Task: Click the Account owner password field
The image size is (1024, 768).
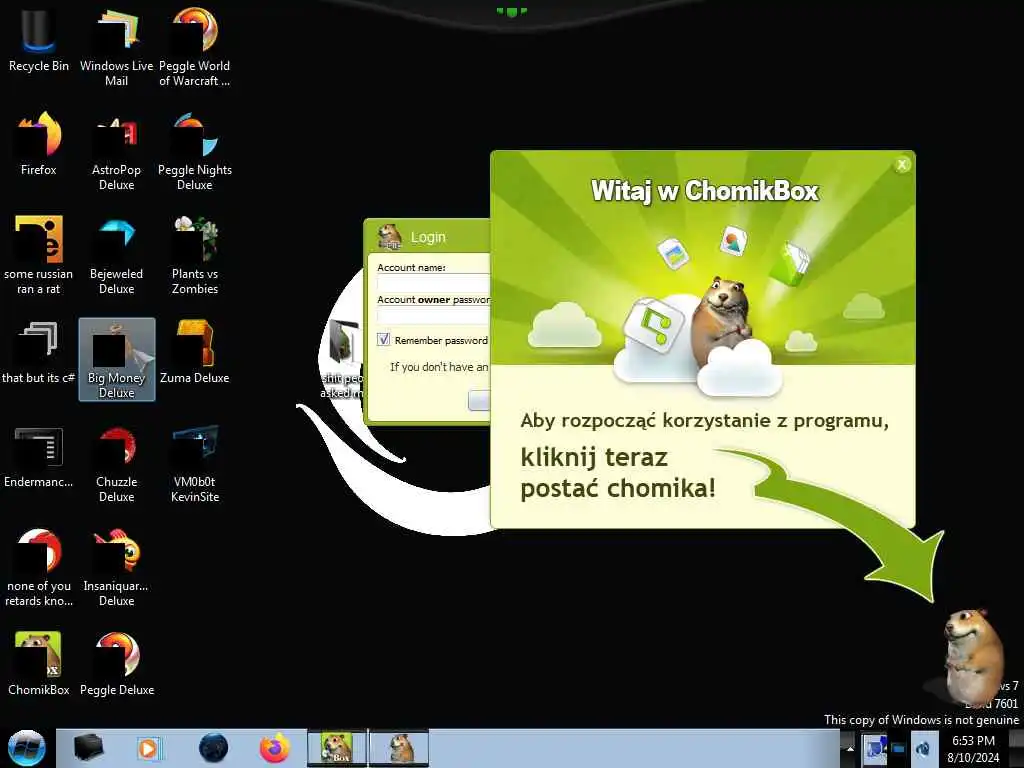Action: 434,315
